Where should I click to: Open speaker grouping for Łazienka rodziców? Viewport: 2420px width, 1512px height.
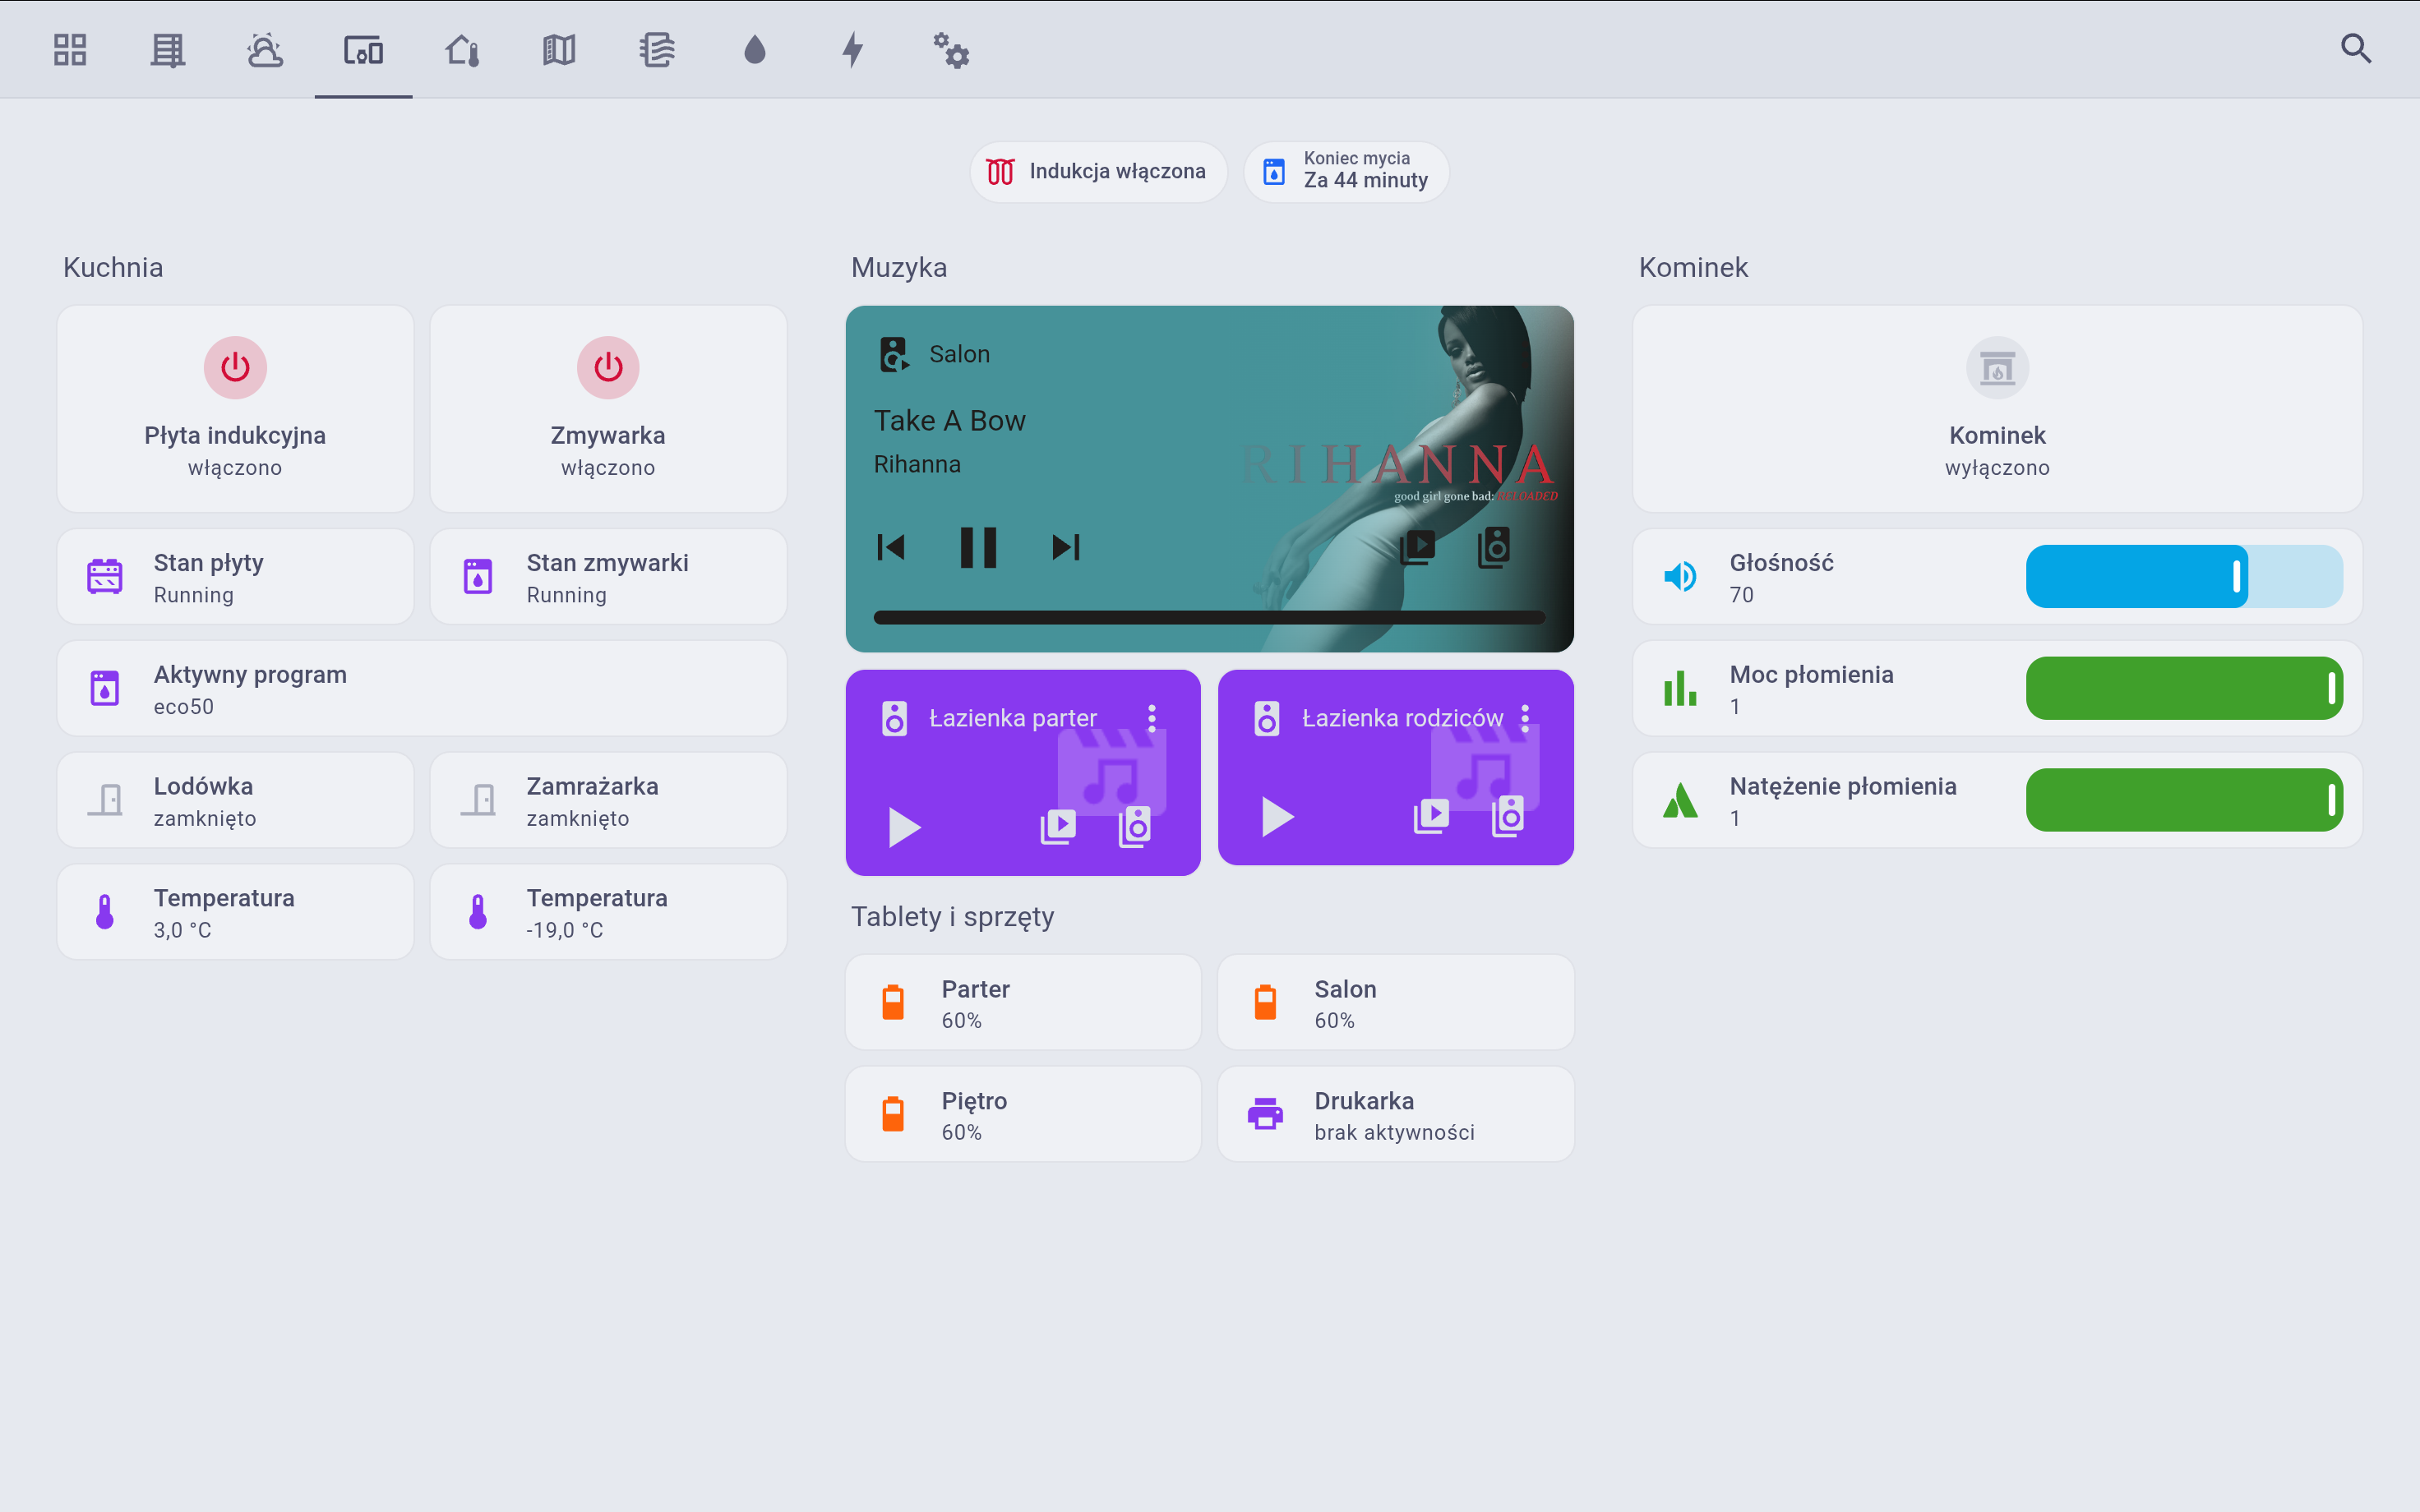coord(1508,816)
